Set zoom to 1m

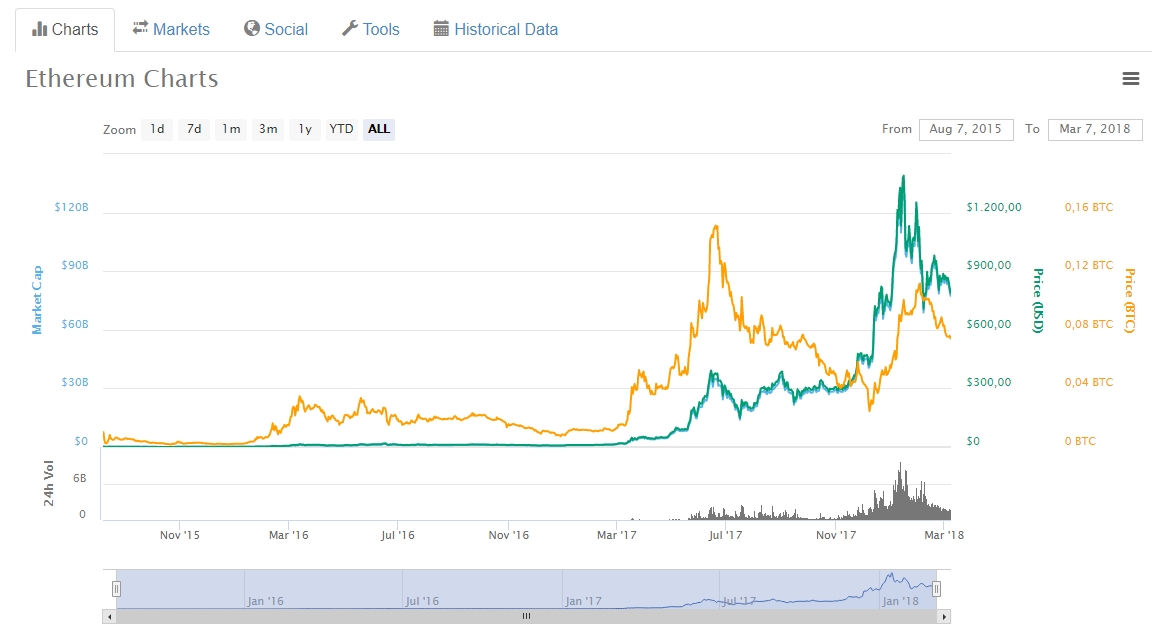click(x=231, y=130)
